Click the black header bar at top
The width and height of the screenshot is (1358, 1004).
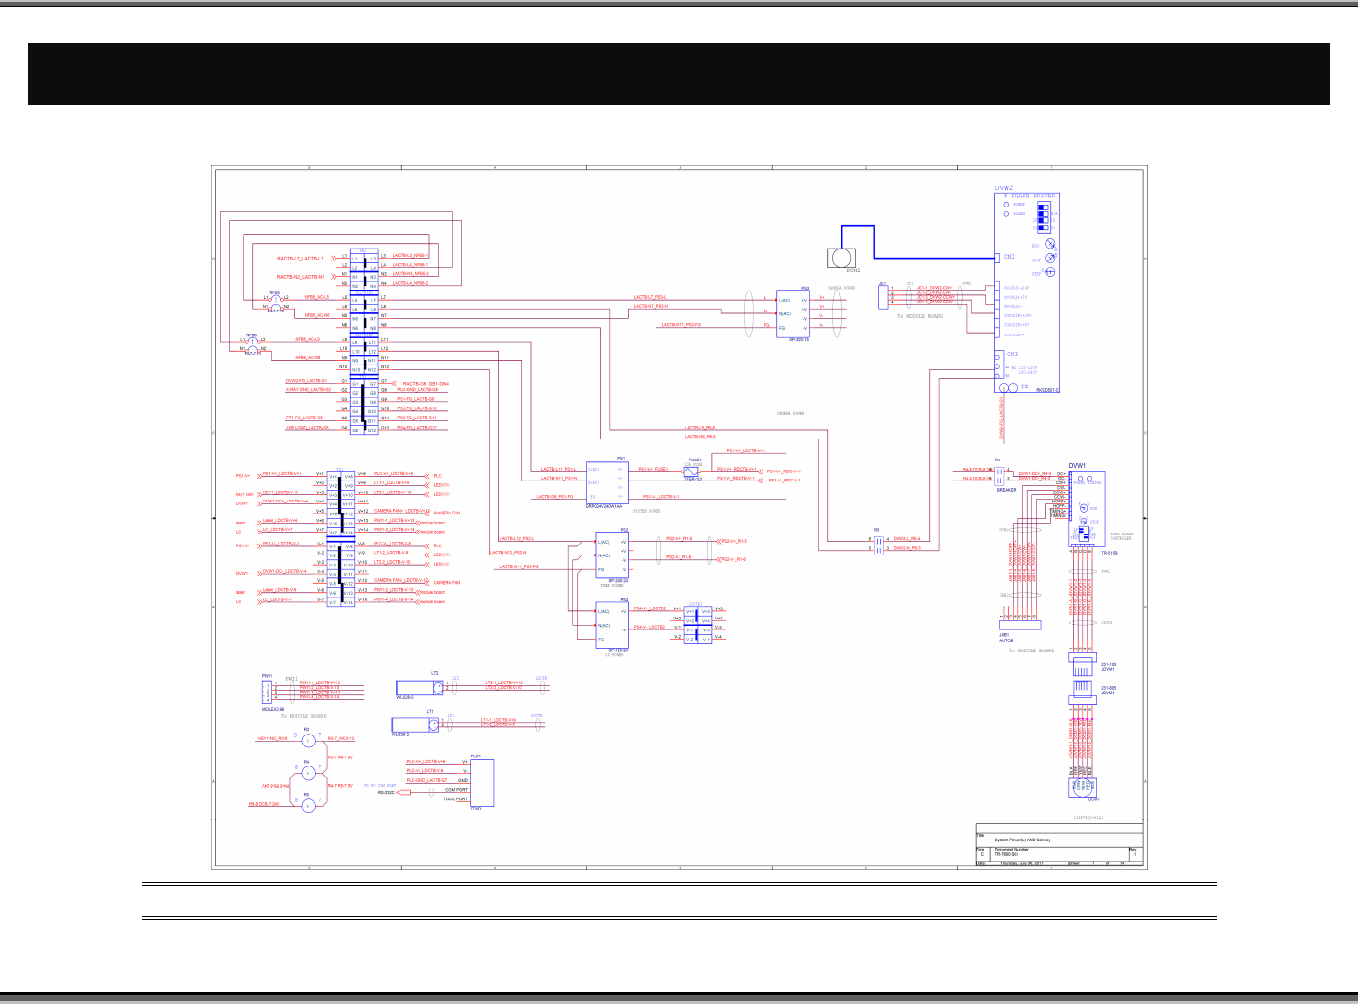pyautogui.click(x=678, y=74)
